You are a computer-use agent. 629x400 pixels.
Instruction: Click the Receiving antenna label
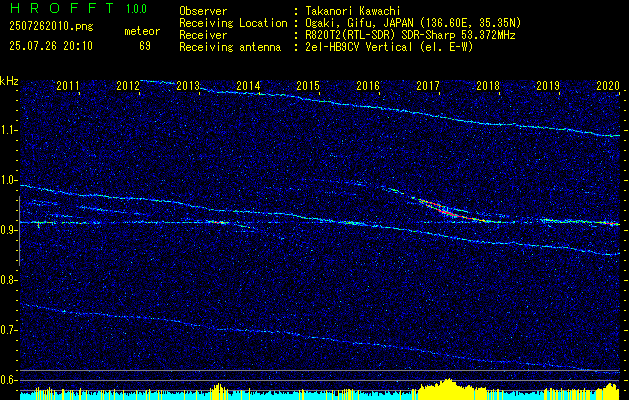coord(230,47)
